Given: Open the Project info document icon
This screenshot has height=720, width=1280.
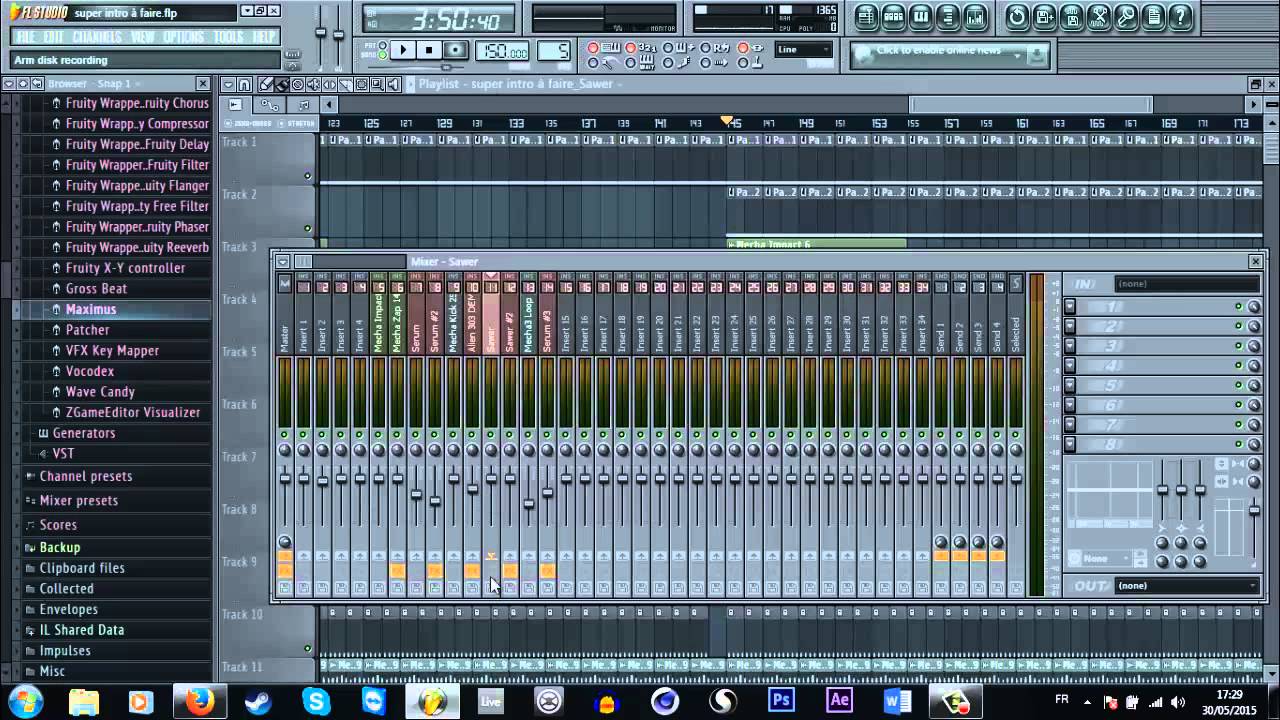Looking at the screenshot, I should click(x=1153, y=16).
